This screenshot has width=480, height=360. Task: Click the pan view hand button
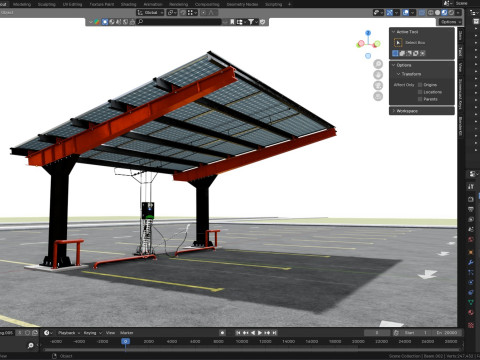378,75
